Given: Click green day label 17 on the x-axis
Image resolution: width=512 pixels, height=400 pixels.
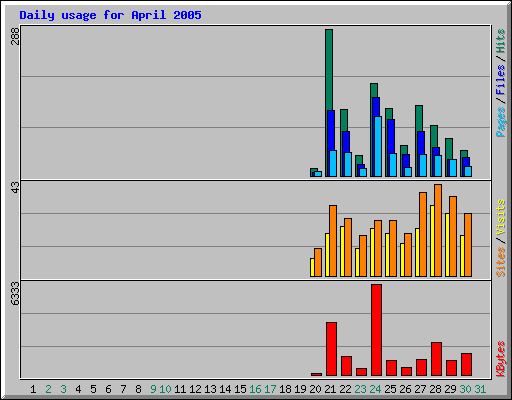Looking at the screenshot, I should coord(270,389).
